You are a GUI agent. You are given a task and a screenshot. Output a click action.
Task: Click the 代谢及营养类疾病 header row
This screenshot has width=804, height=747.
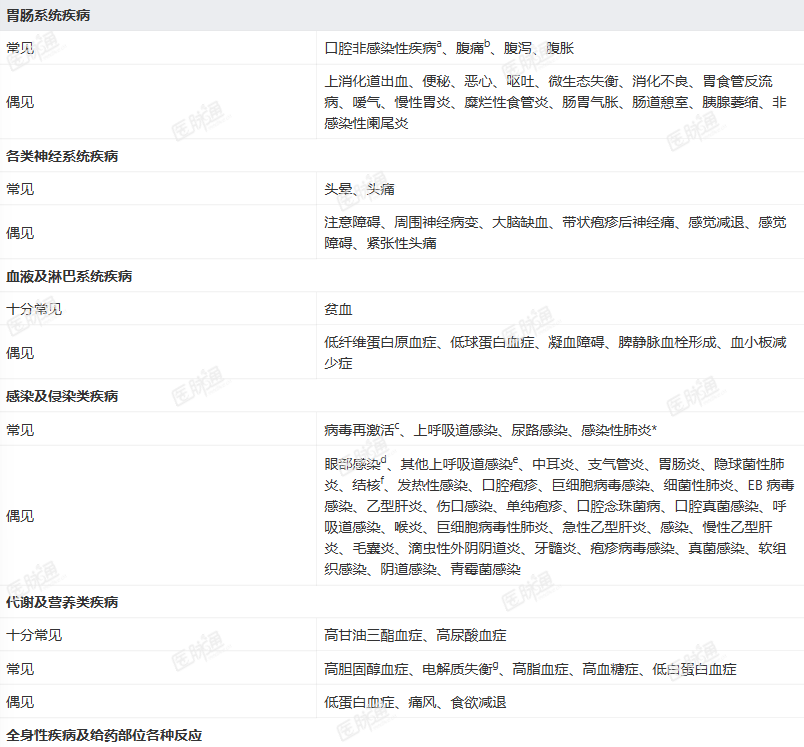coord(402,602)
